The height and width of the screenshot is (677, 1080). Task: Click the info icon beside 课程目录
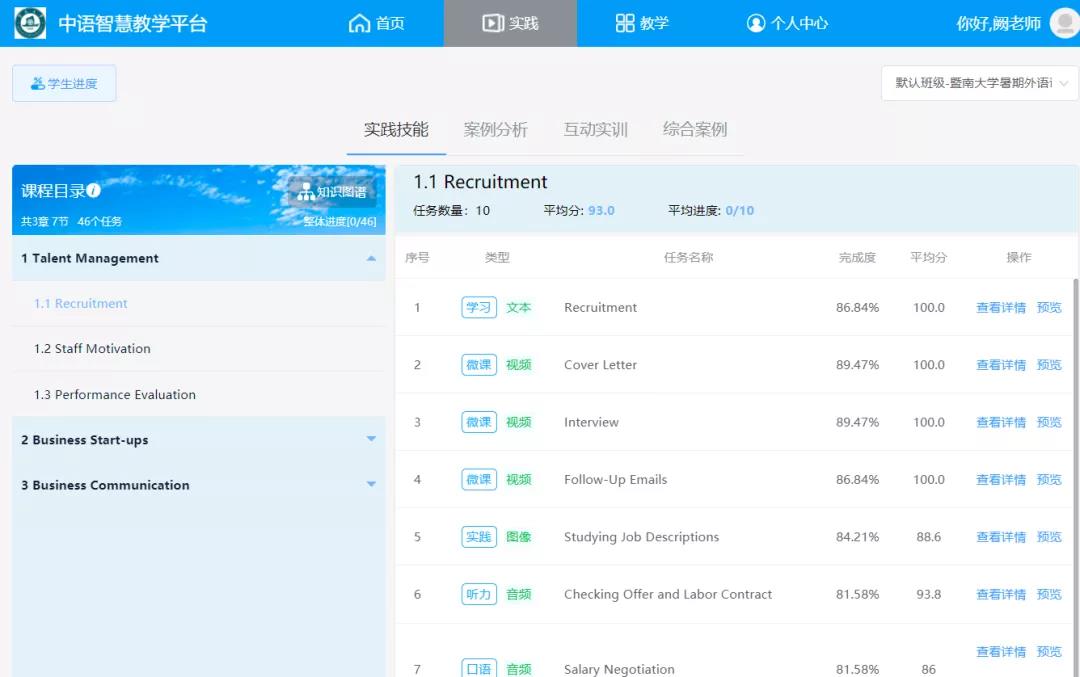93,191
